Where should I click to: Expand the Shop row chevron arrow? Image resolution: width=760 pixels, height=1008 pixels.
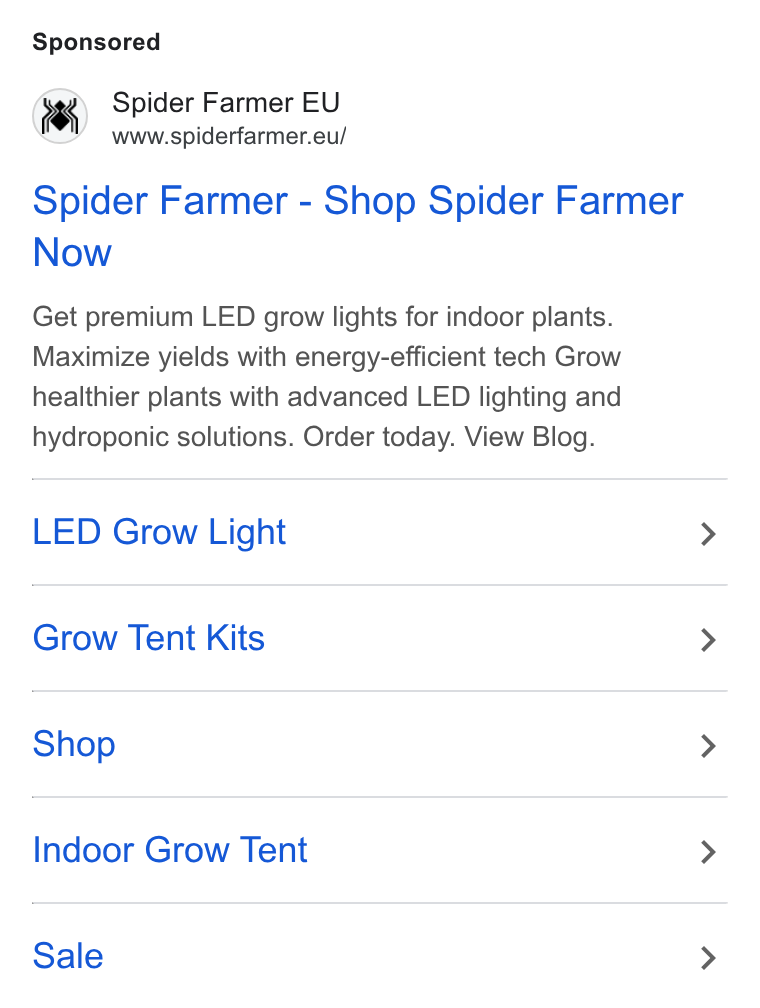click(x=708, y=746)
